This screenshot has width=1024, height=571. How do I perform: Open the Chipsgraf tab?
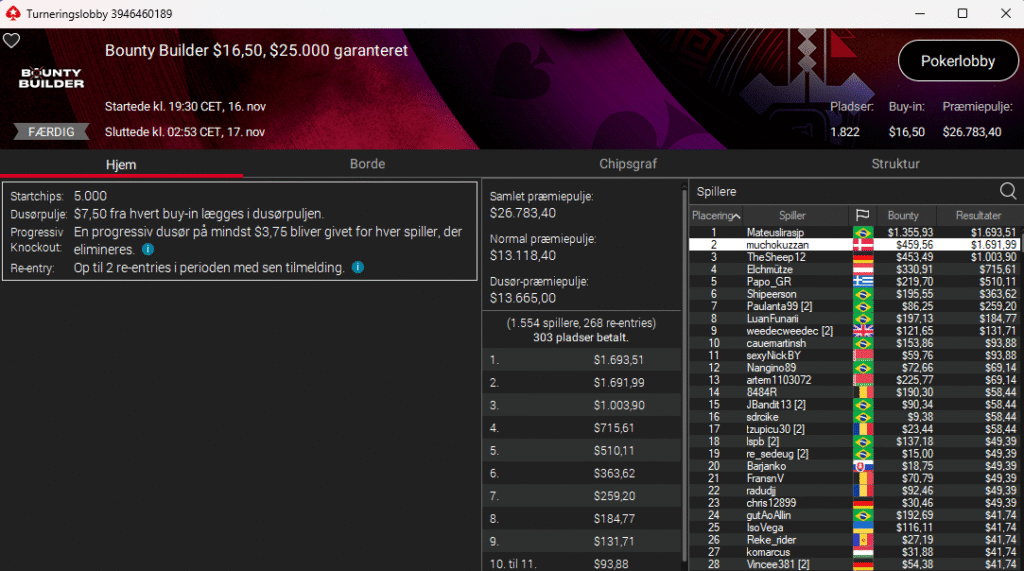coord(628,164)
